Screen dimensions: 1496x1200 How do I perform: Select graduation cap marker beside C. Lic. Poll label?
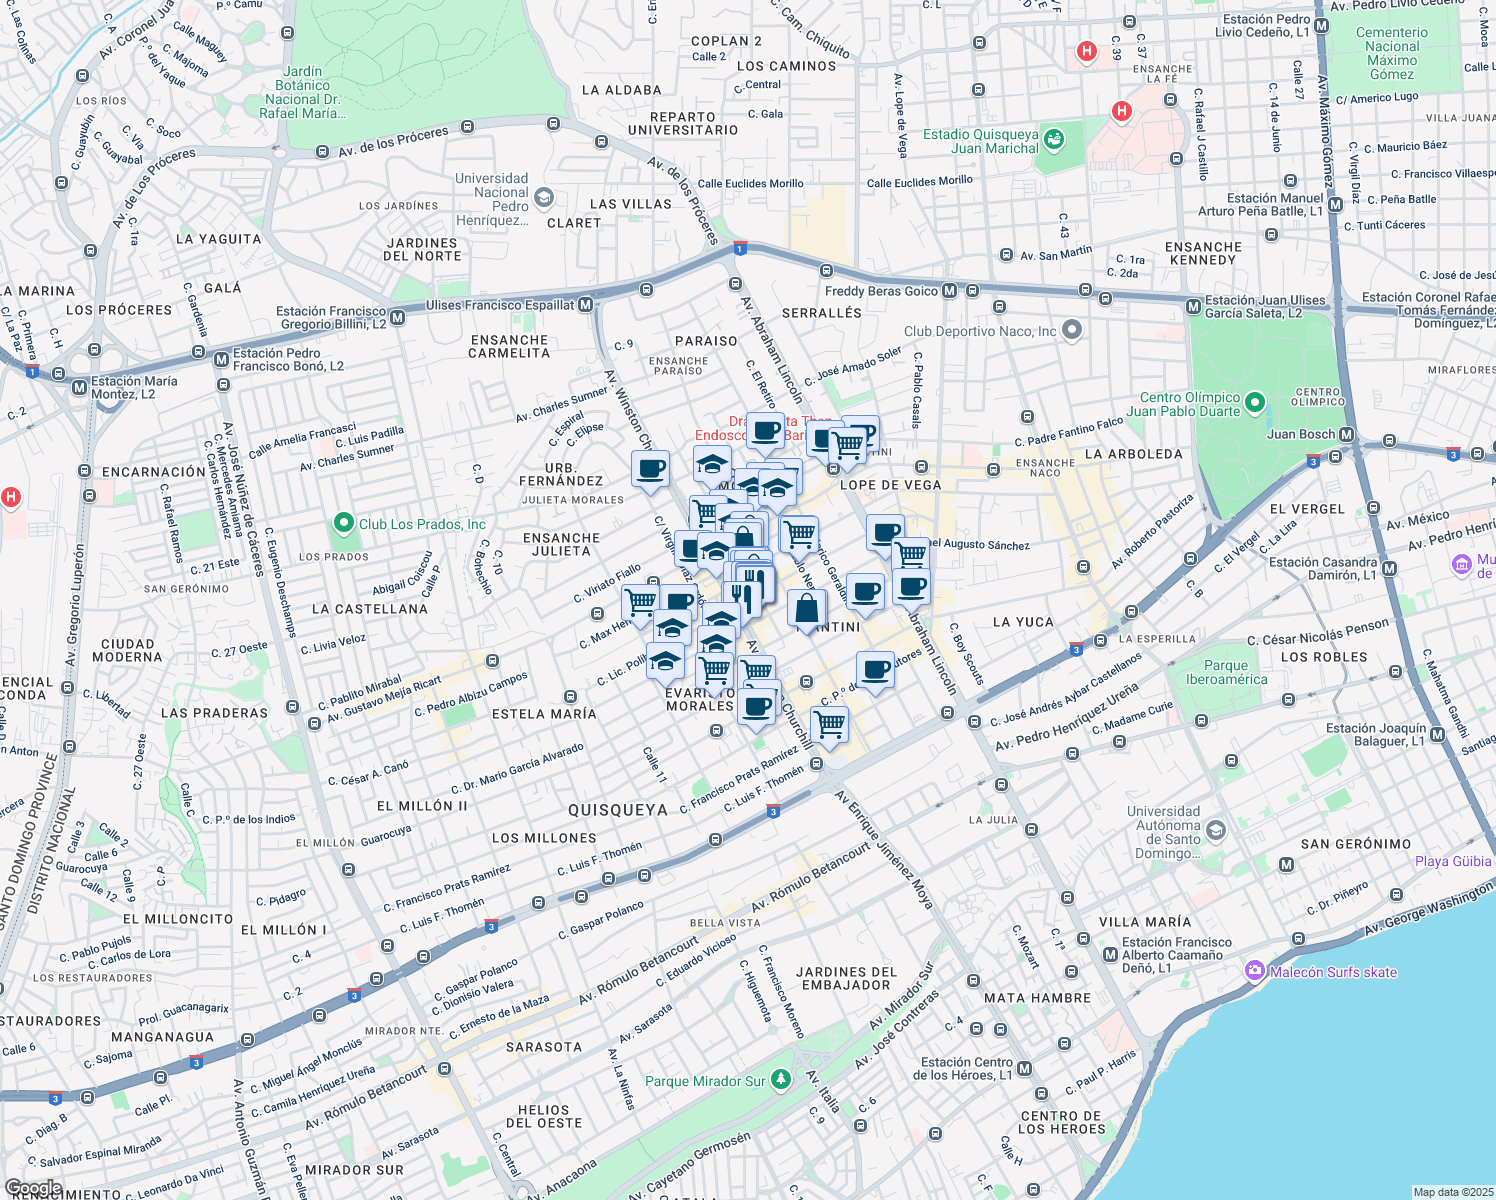tap(665, 662)
